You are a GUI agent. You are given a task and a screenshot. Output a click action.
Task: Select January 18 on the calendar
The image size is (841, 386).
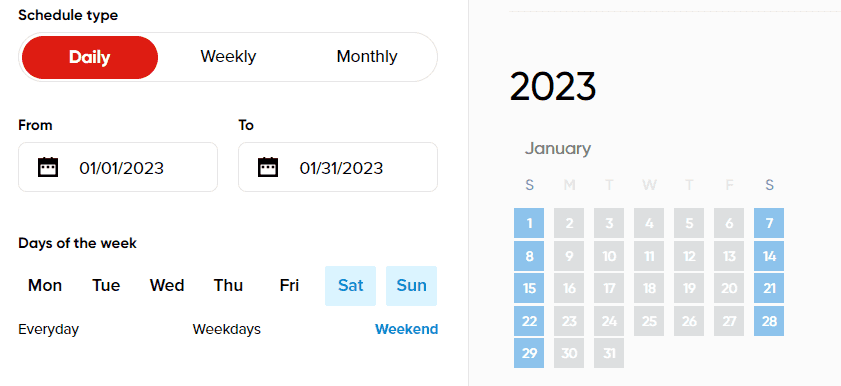tap(649, 288)
